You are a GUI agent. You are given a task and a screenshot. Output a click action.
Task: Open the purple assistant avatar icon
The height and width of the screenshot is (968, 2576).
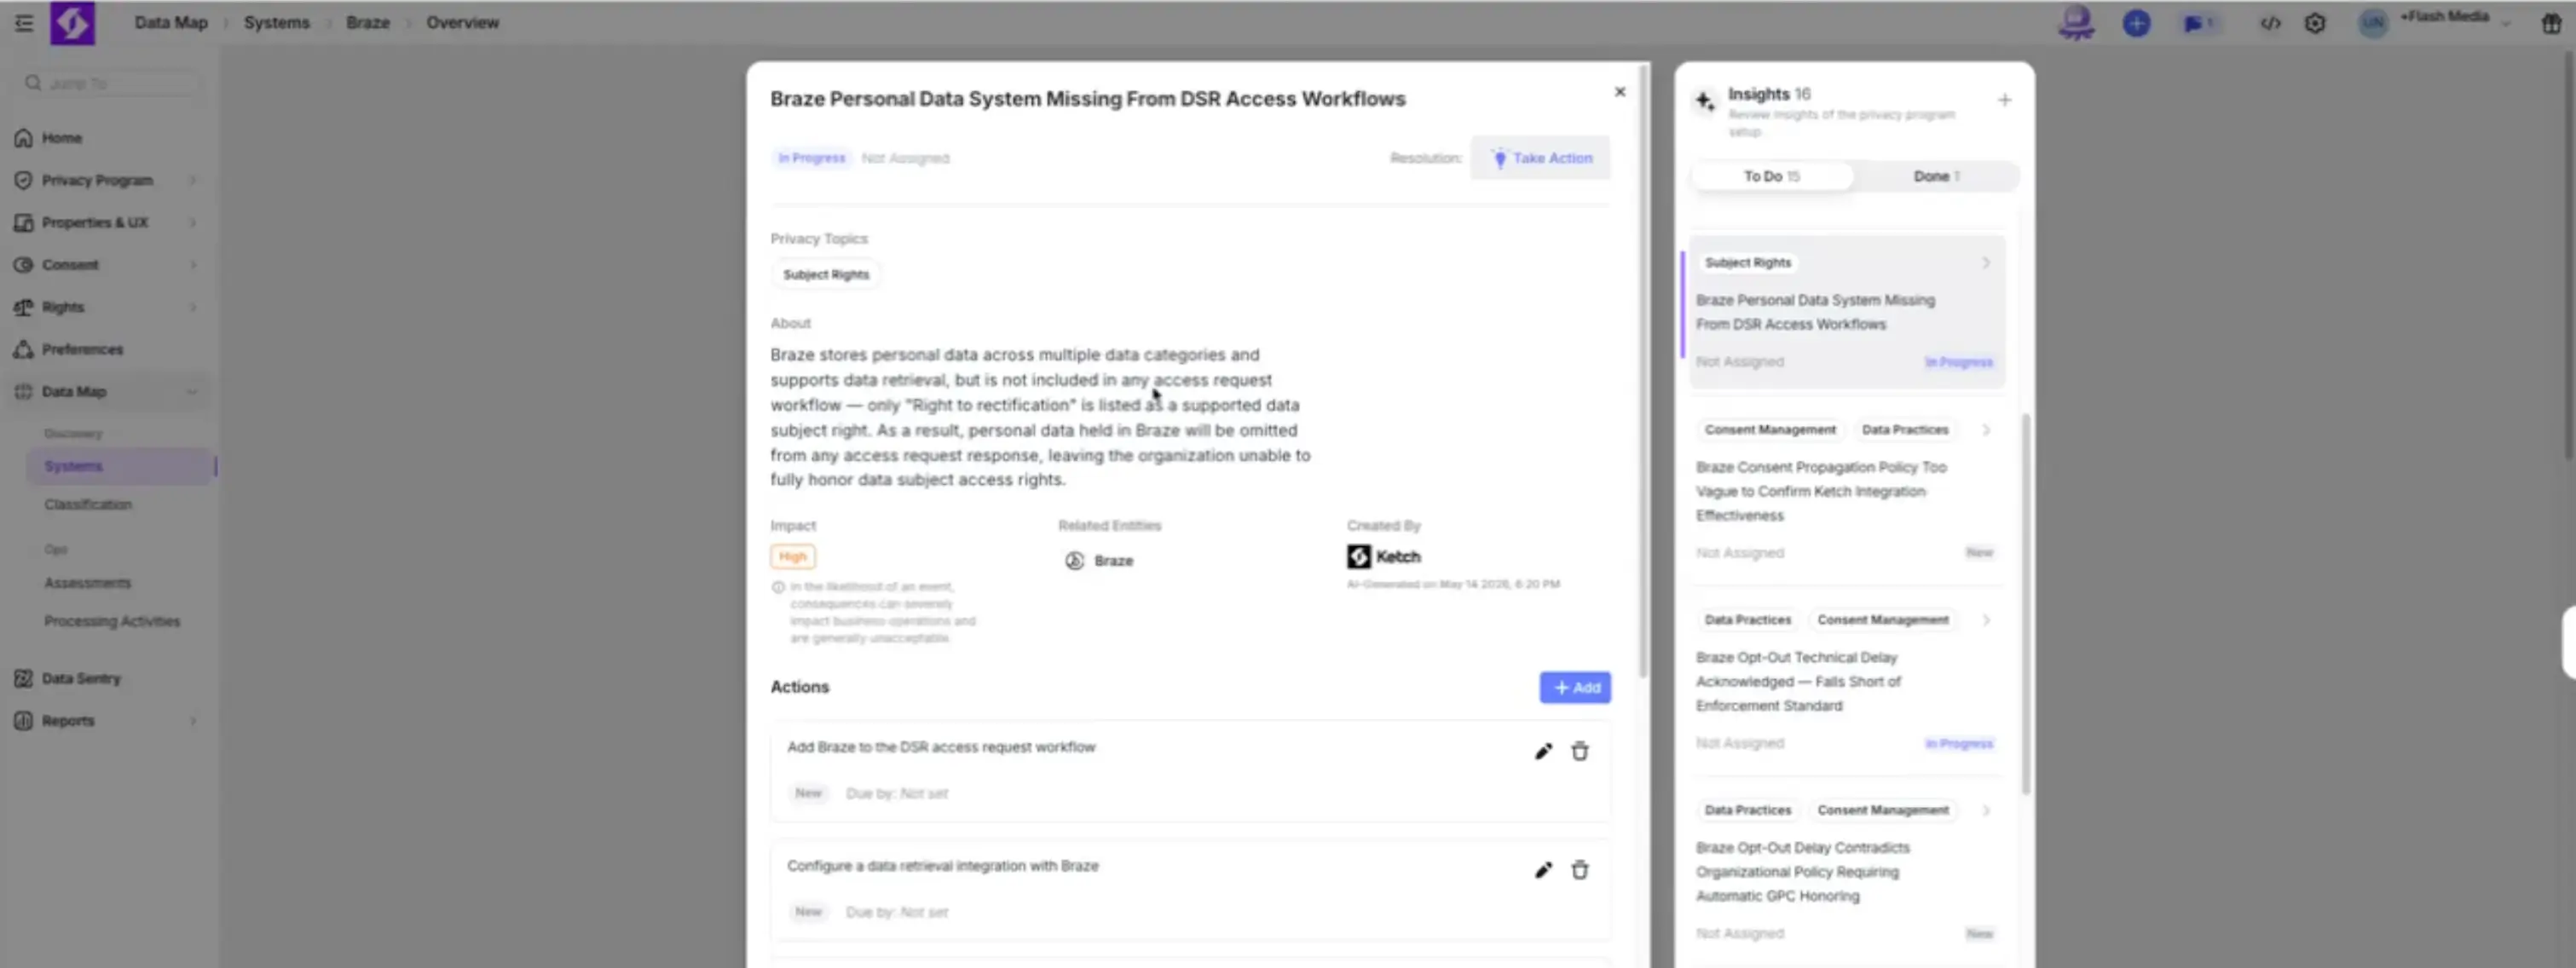click(2076, 23)
